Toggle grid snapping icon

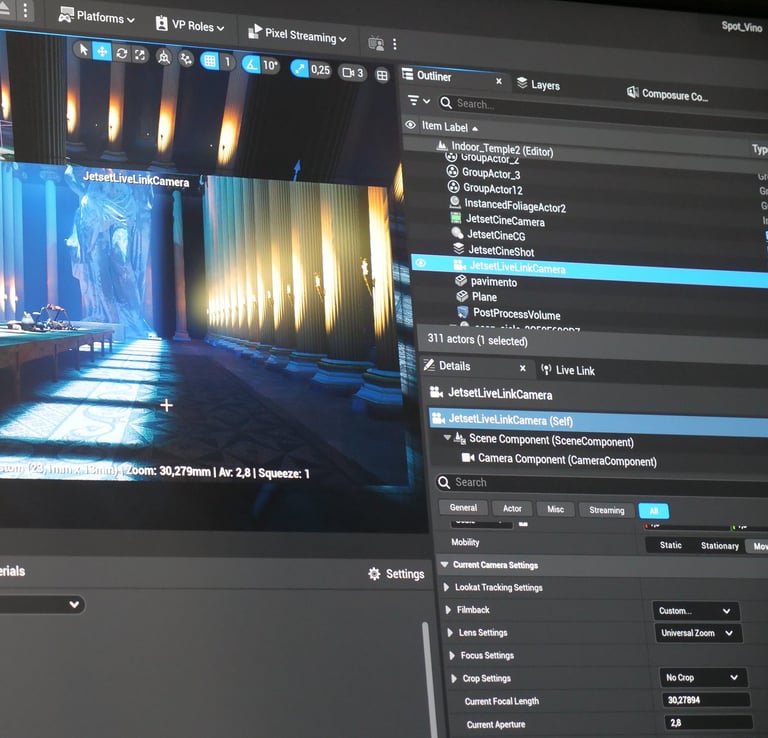[210, 61]
